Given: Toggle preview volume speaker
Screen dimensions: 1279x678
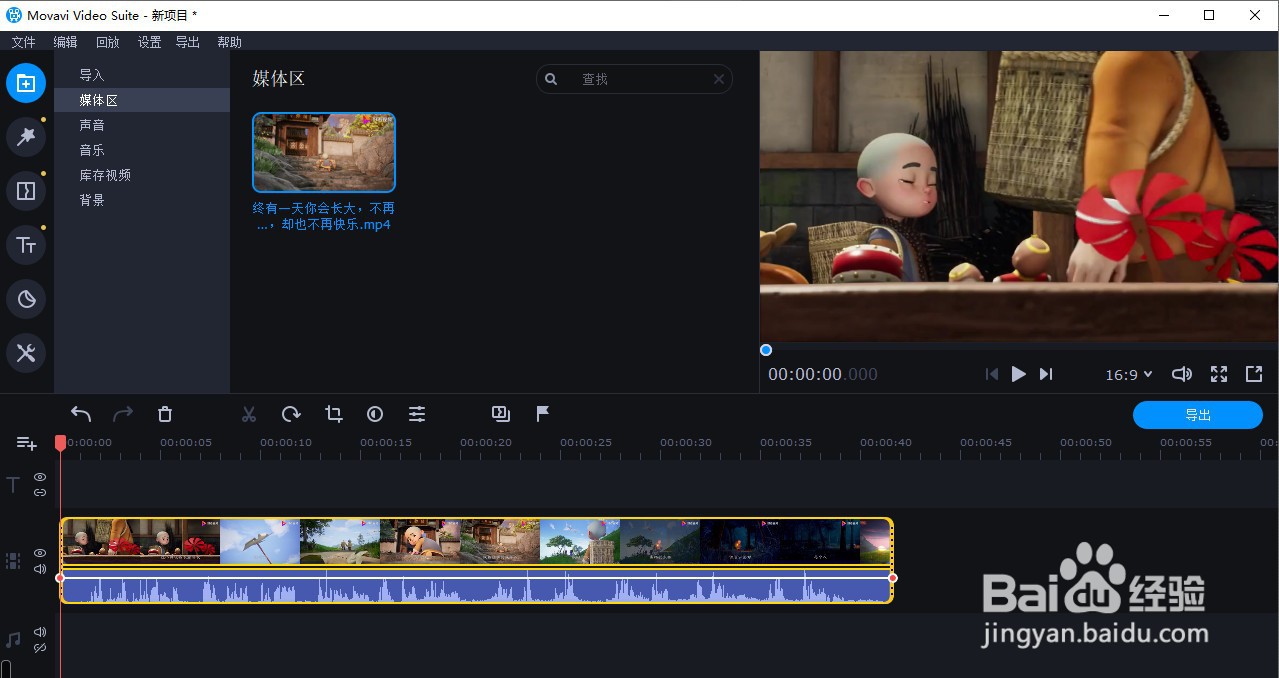Looking at the screenshot, I should tap(1182, 374).
